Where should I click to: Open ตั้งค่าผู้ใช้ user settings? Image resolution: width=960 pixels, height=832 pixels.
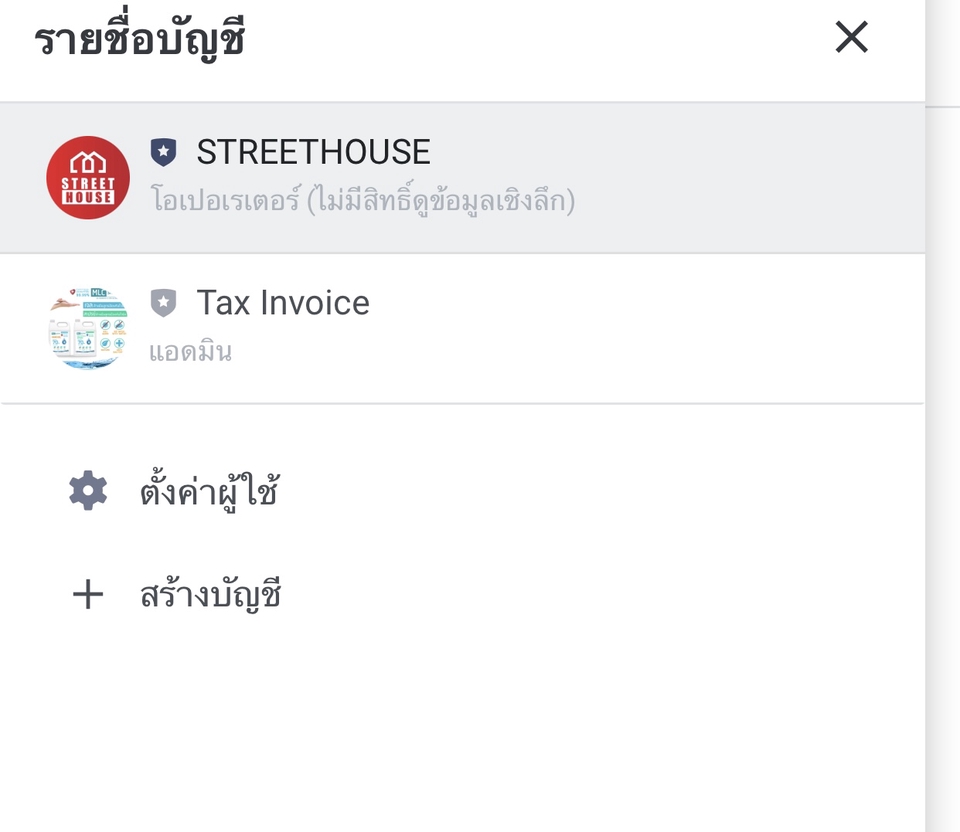(x=208, y=492)
